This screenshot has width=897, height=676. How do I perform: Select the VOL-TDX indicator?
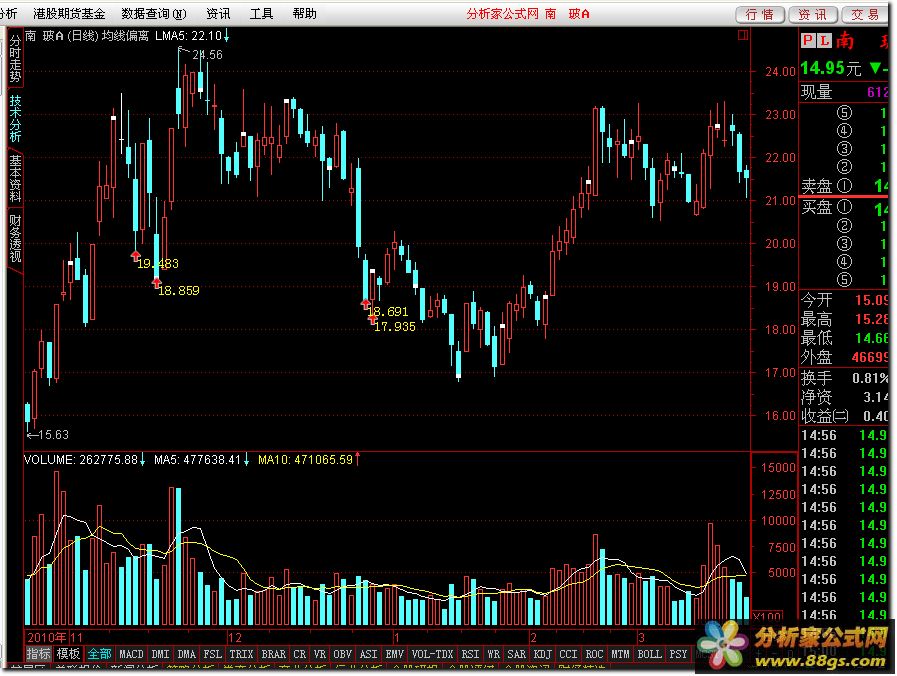(432, 654)
